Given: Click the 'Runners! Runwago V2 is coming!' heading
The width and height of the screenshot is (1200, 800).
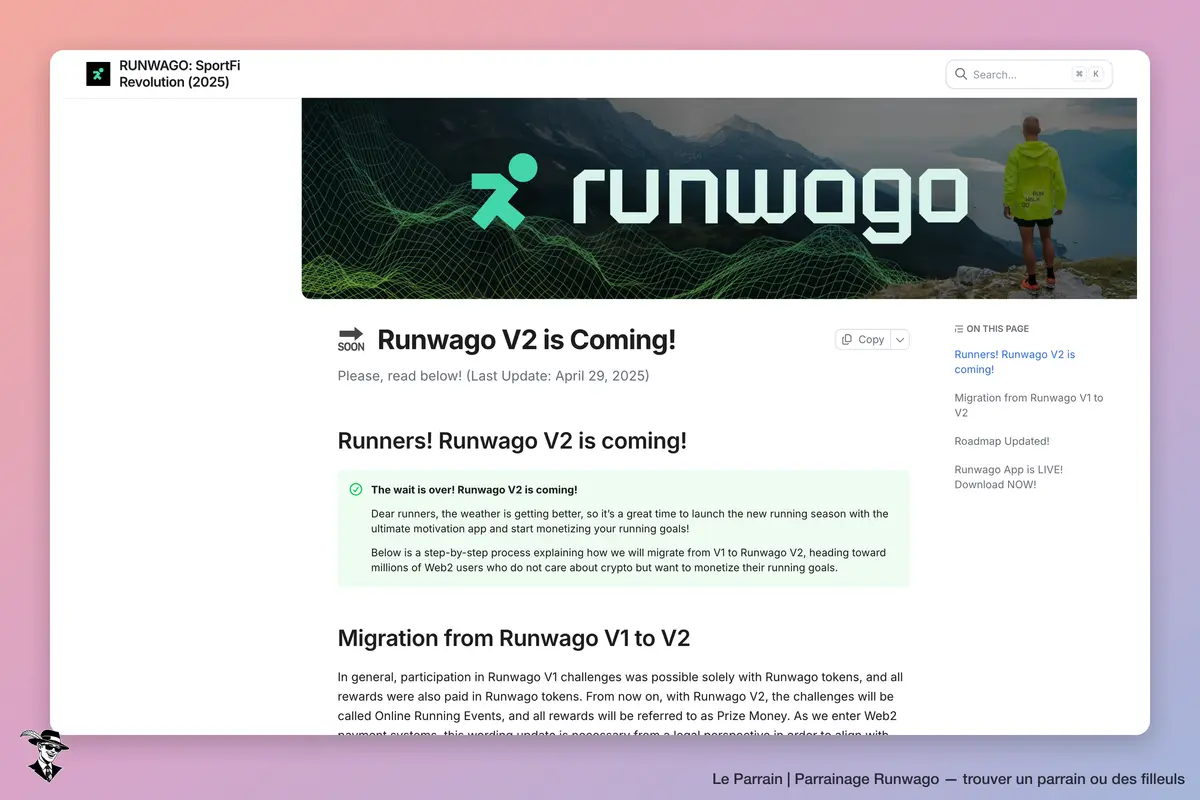Looking at the screenshot, I should pos(512,441).
